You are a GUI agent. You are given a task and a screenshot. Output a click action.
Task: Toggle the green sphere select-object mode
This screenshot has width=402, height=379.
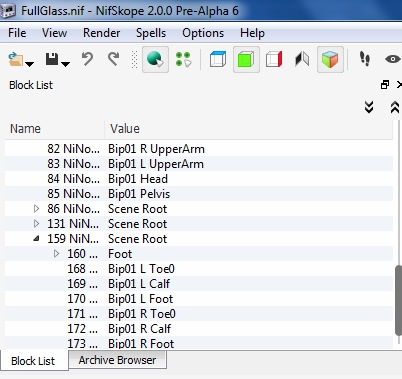coord(155,60)
